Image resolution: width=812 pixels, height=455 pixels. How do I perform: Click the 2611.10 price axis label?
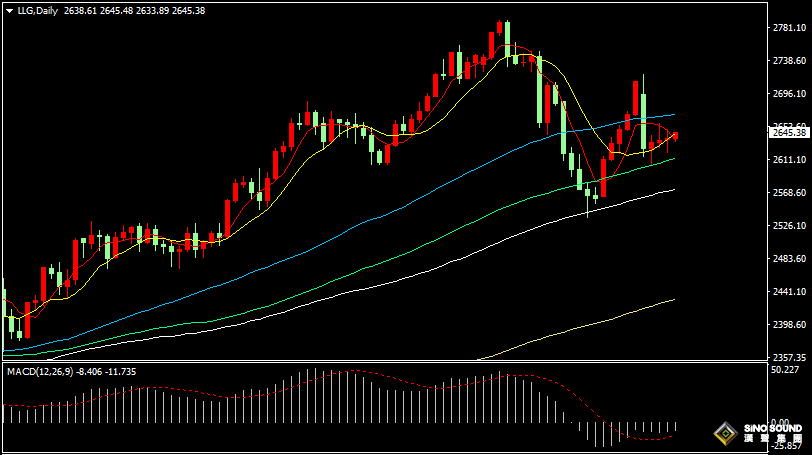coord(789,160)
